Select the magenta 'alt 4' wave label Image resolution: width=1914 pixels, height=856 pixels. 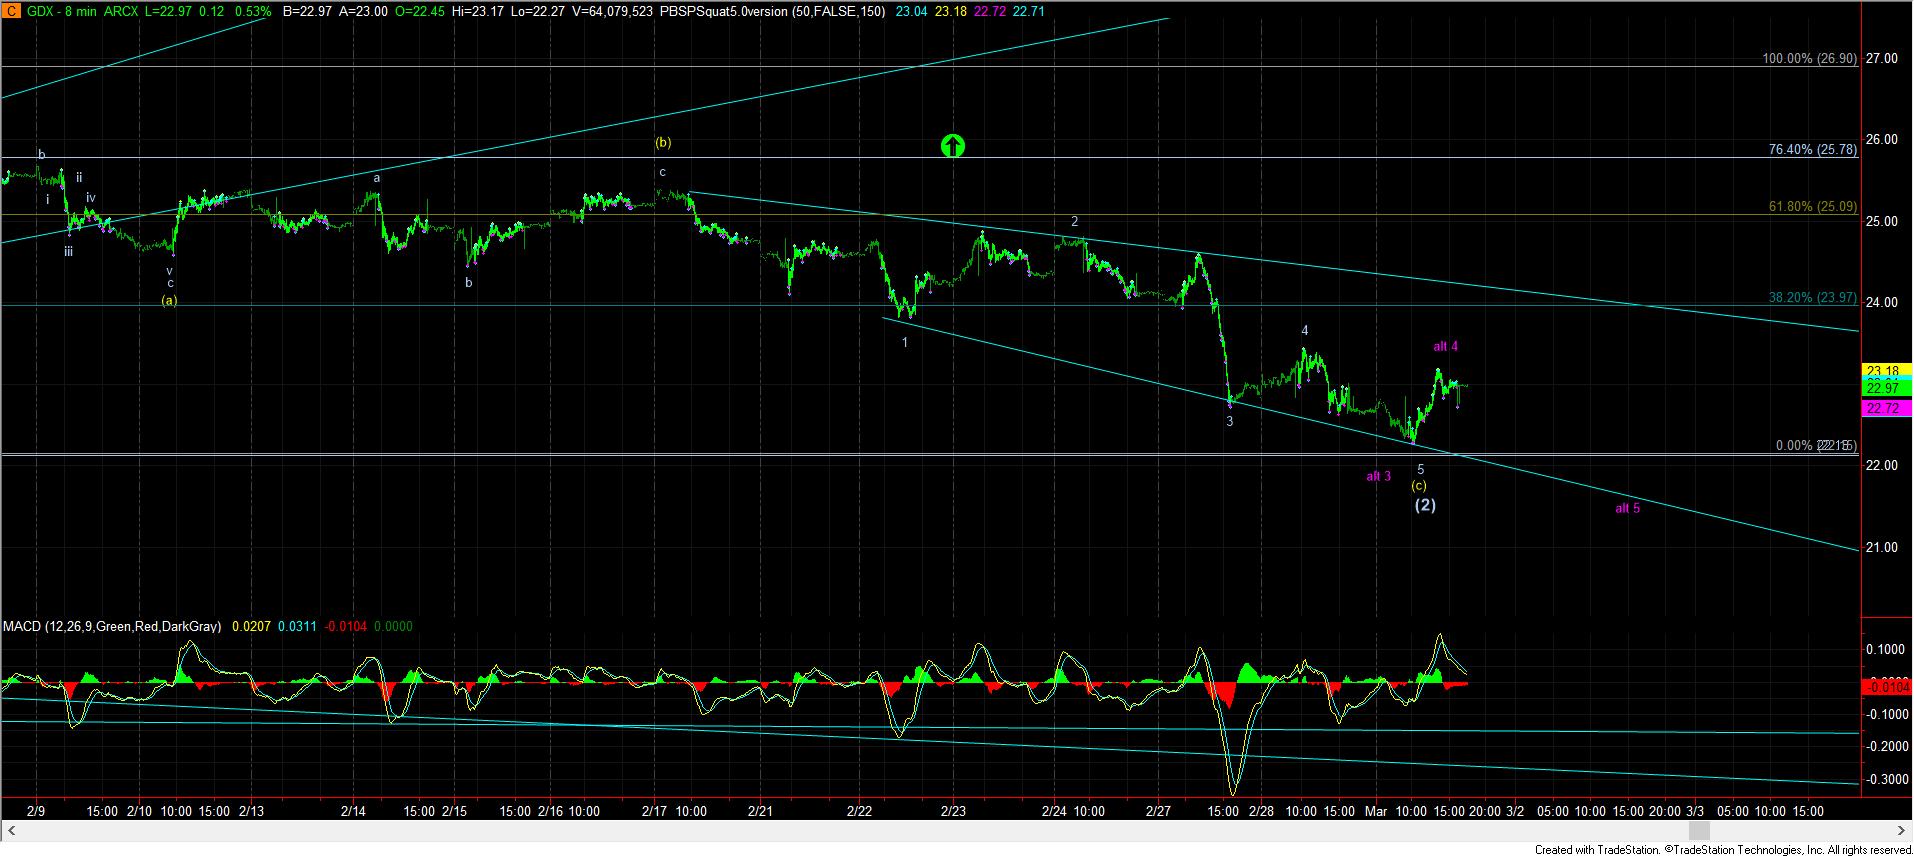(1445, 347)
